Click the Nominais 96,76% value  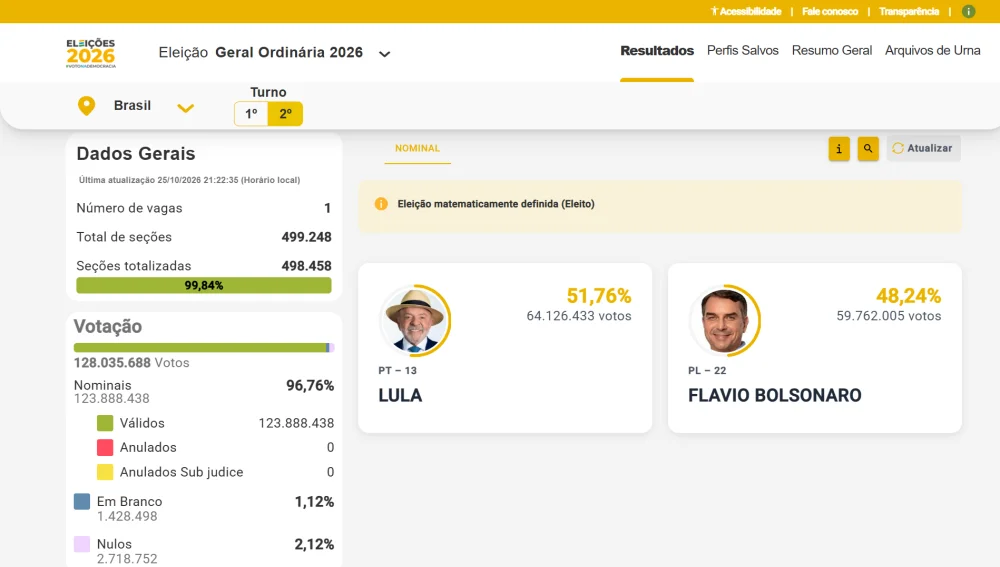[309, 385]
